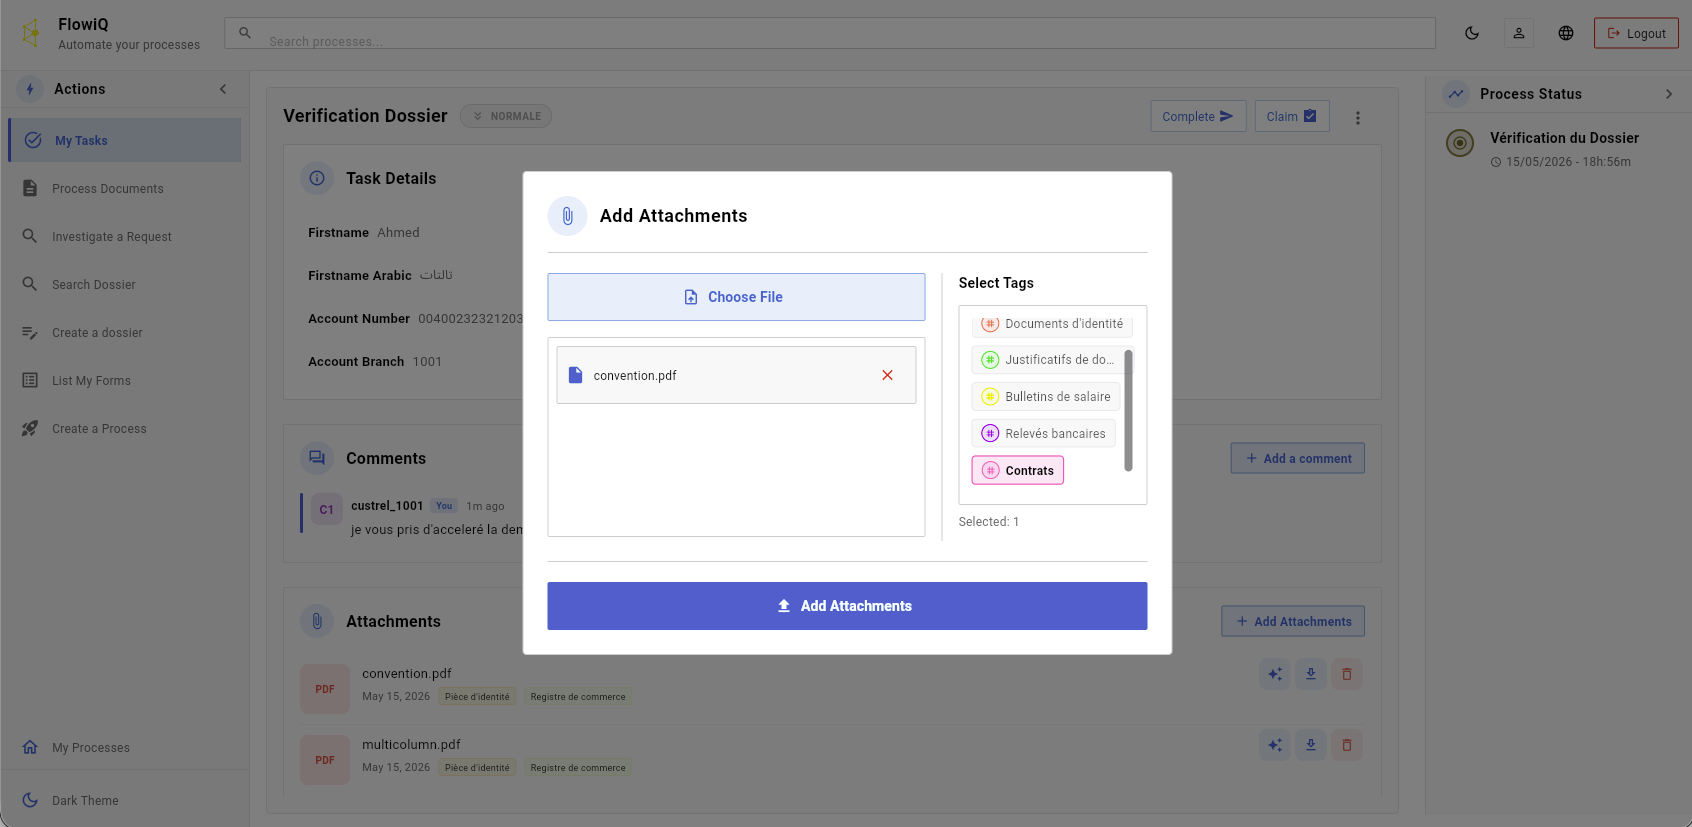Expand the Process Status panel chevron
The image size is (1692, 827).
coord(1669,94)
